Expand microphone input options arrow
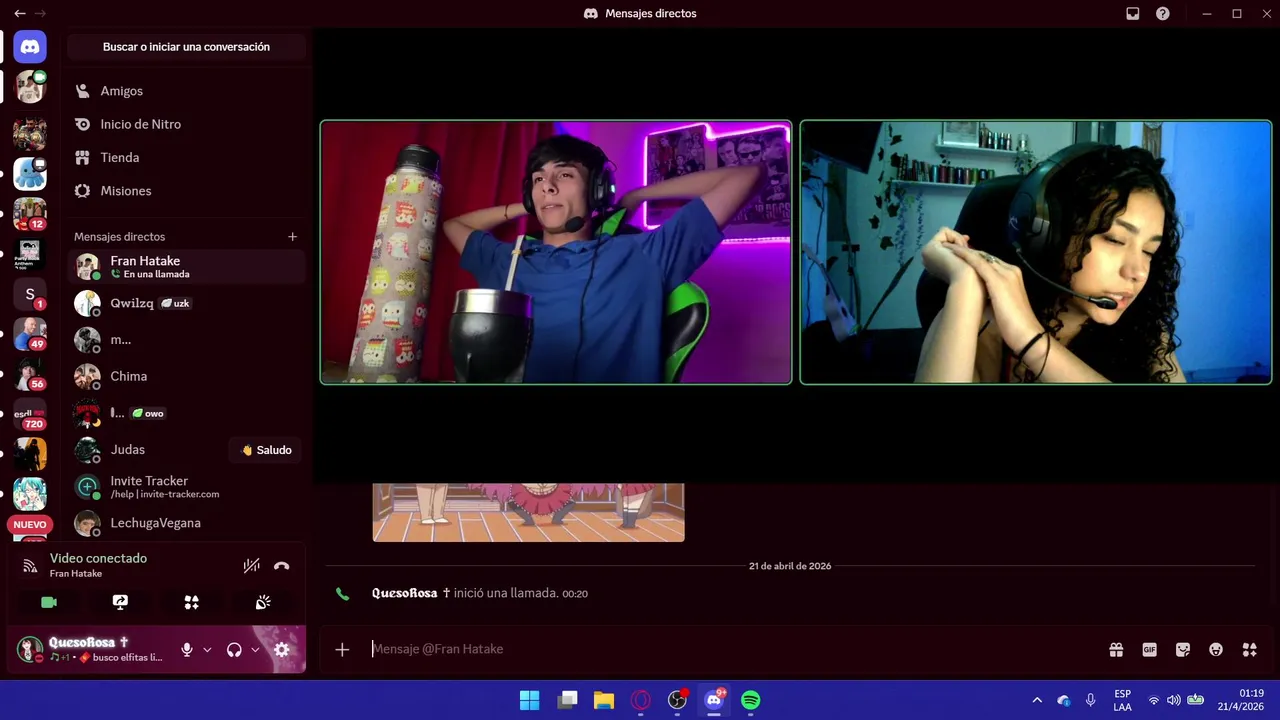 207,650
